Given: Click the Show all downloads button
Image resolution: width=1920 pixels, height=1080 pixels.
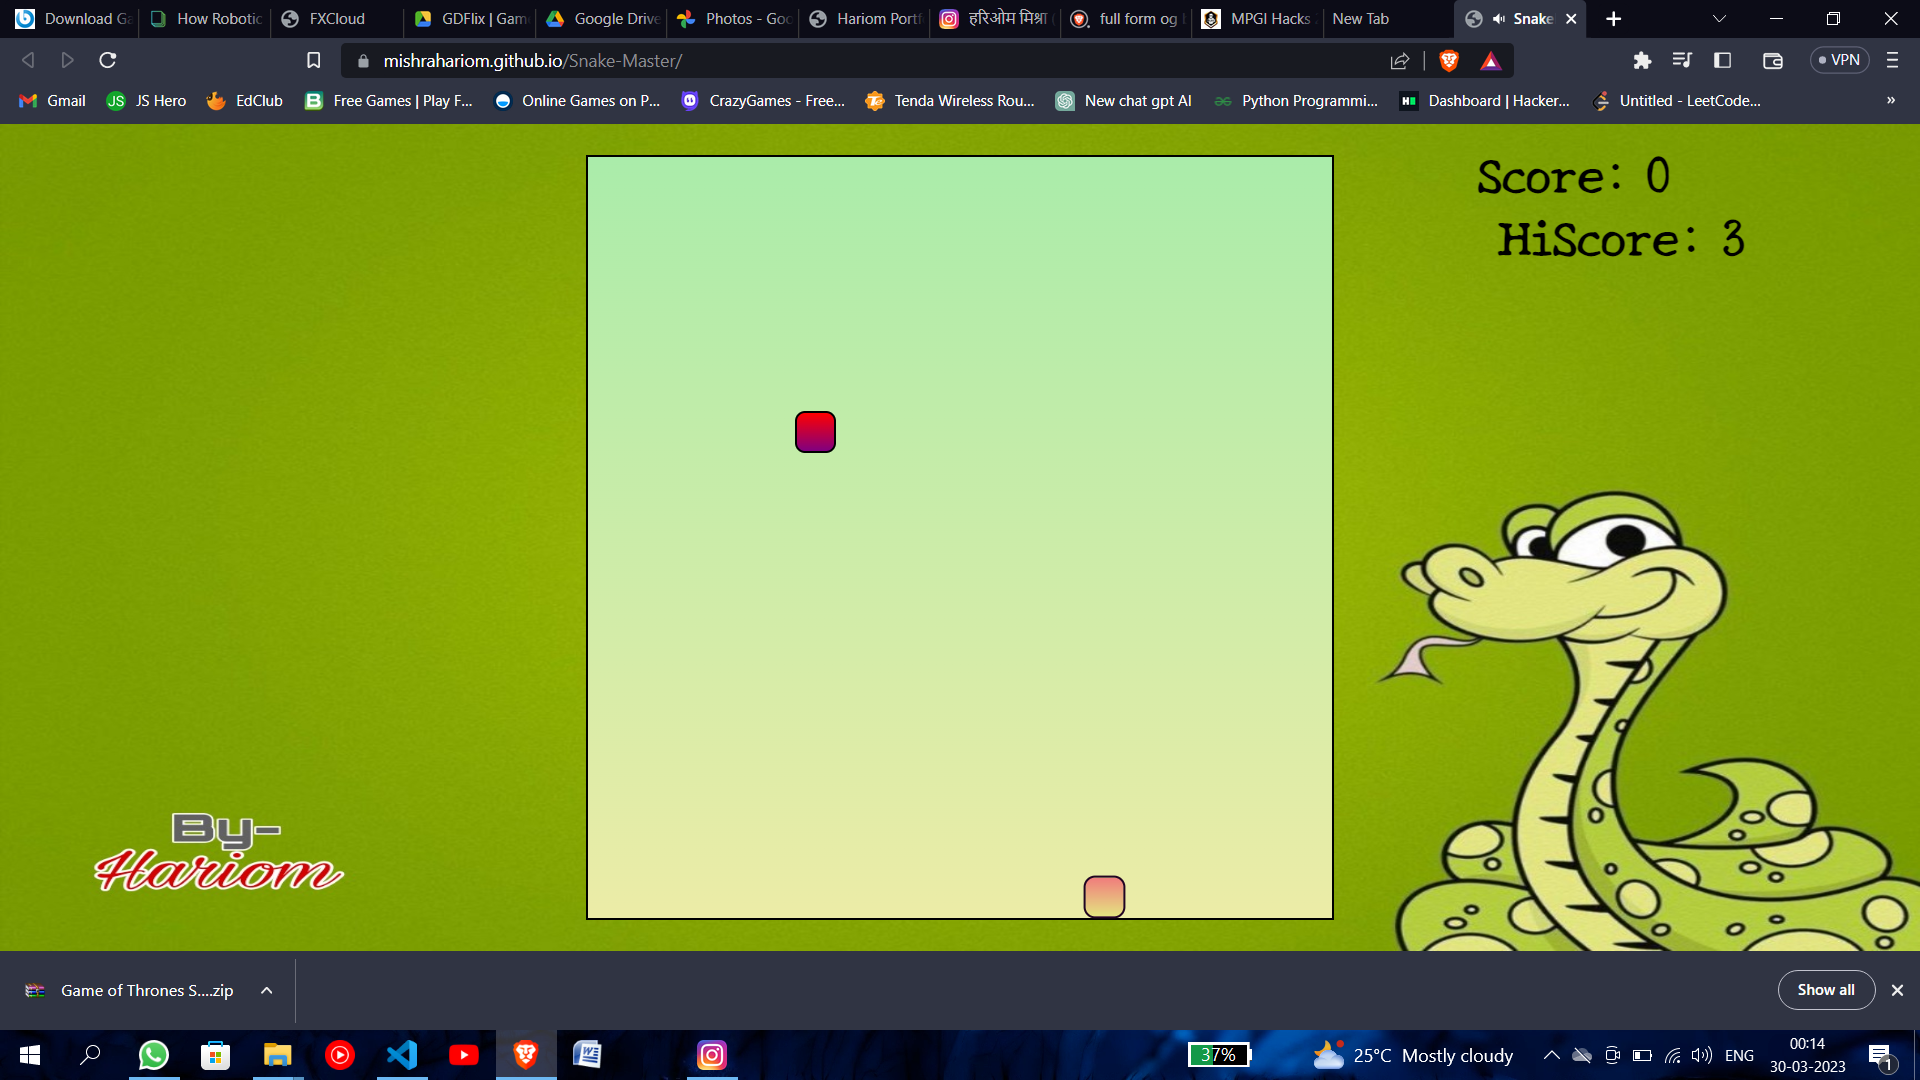Looking at the screenshot, I should tap(1825, 990).
